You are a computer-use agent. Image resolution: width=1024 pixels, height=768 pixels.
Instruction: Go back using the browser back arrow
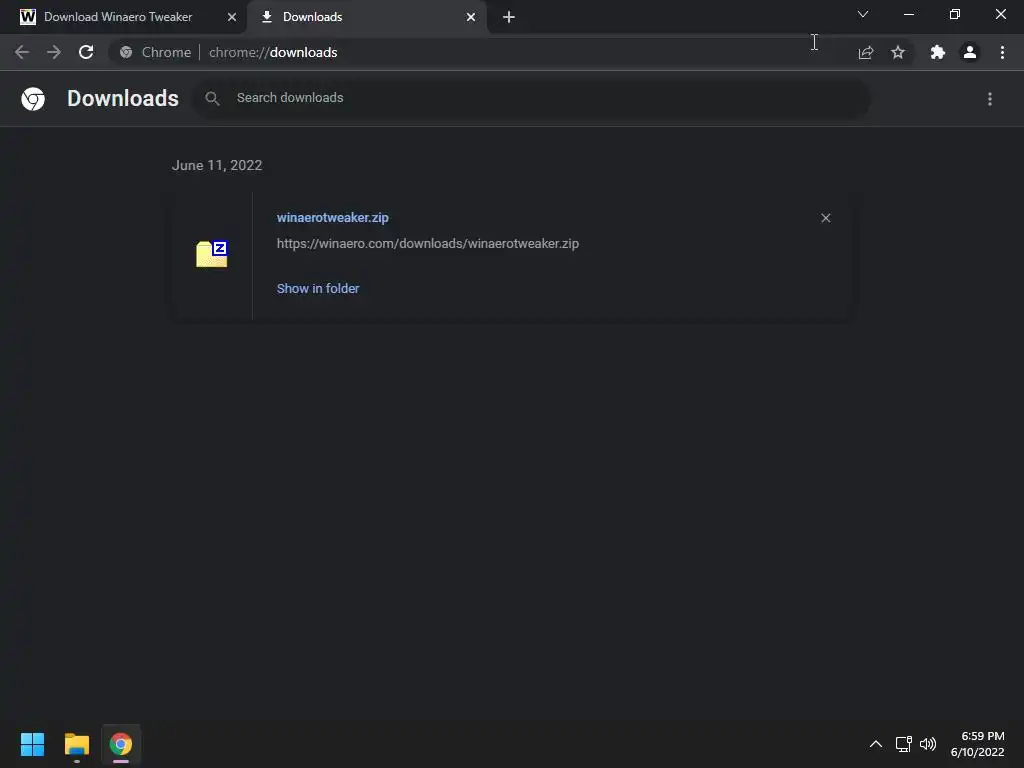tap(22, 52)
